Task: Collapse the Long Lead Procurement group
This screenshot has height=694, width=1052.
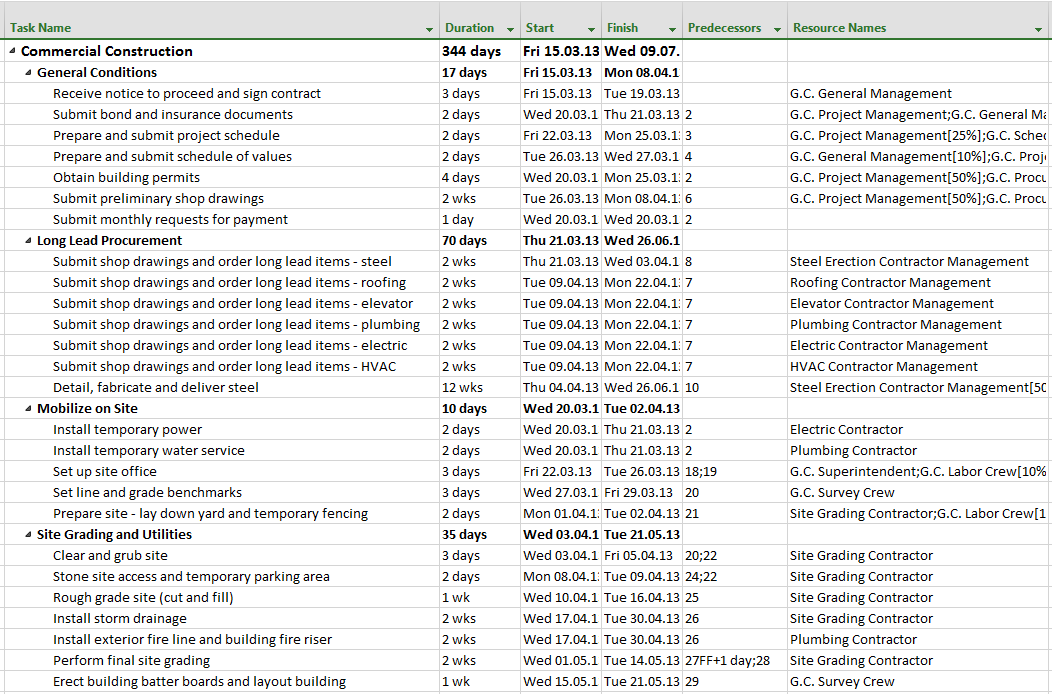Action: point(28,240)
